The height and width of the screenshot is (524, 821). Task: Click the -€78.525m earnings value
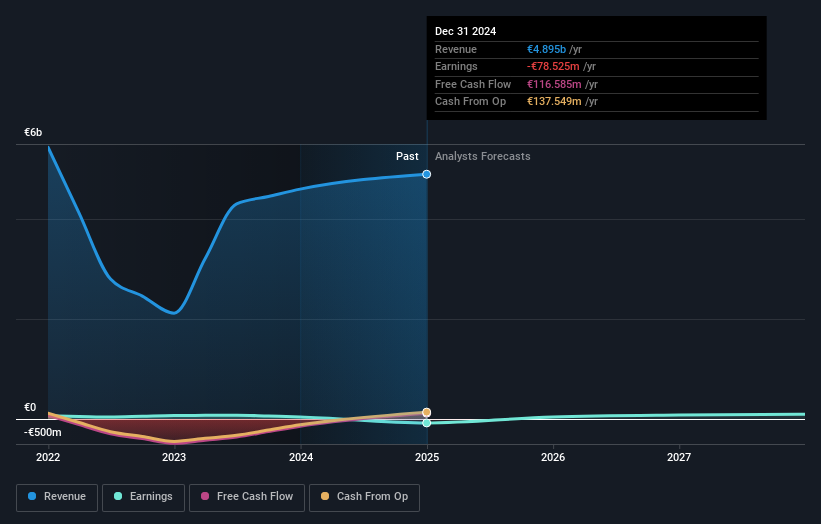pos(553,66)
